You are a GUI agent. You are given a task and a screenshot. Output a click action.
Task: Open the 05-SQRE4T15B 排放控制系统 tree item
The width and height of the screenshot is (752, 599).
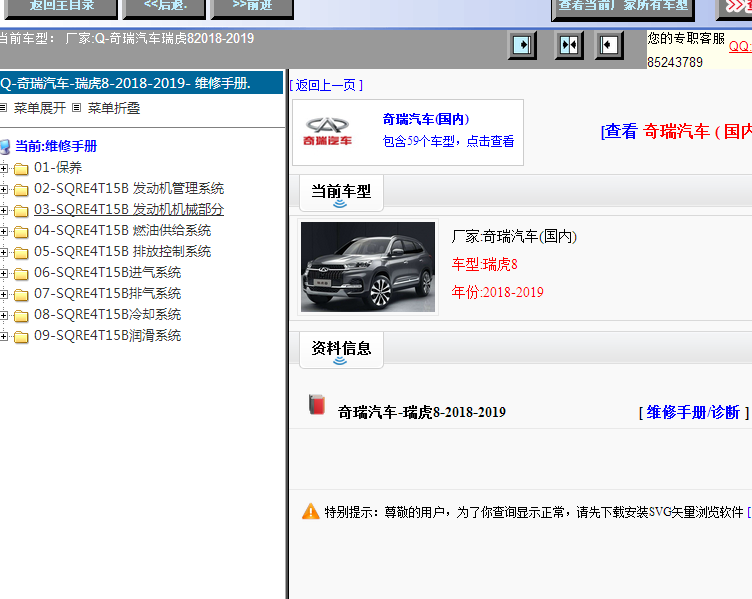[x=122, y=251]
